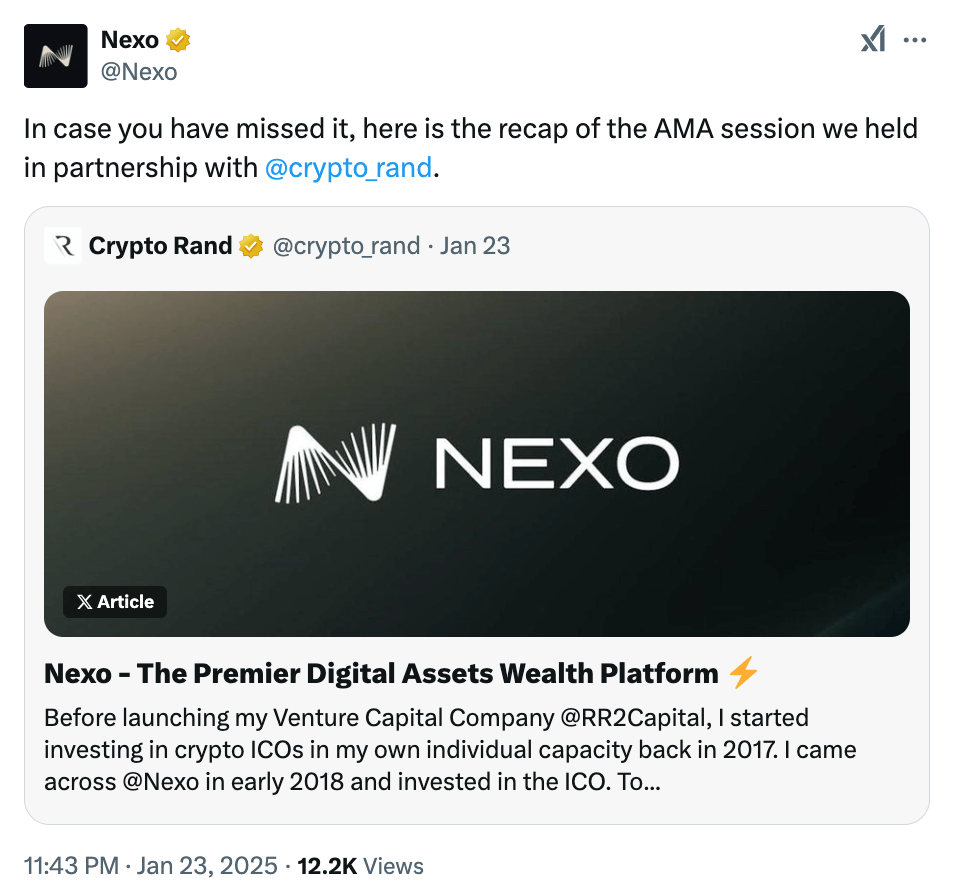
Task: Open the tweet options menu
Action: (x=917, y=39)
